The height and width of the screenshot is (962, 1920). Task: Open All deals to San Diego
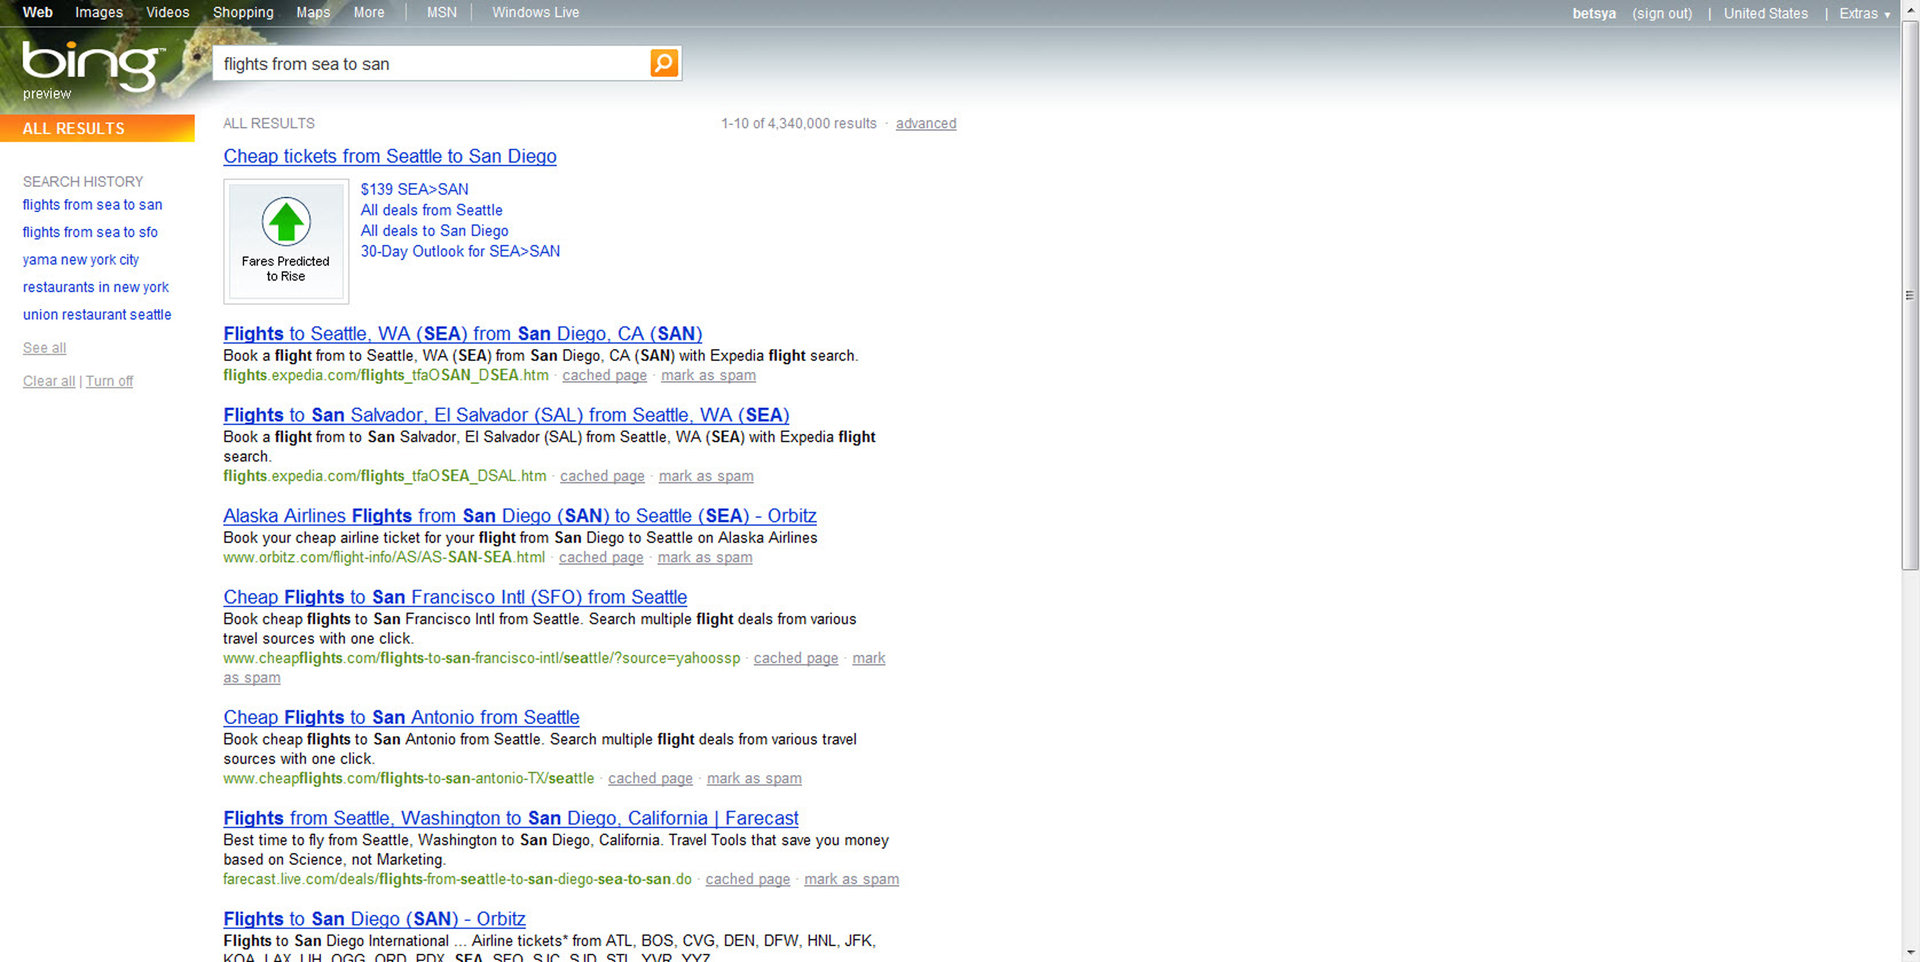[435, 231]
